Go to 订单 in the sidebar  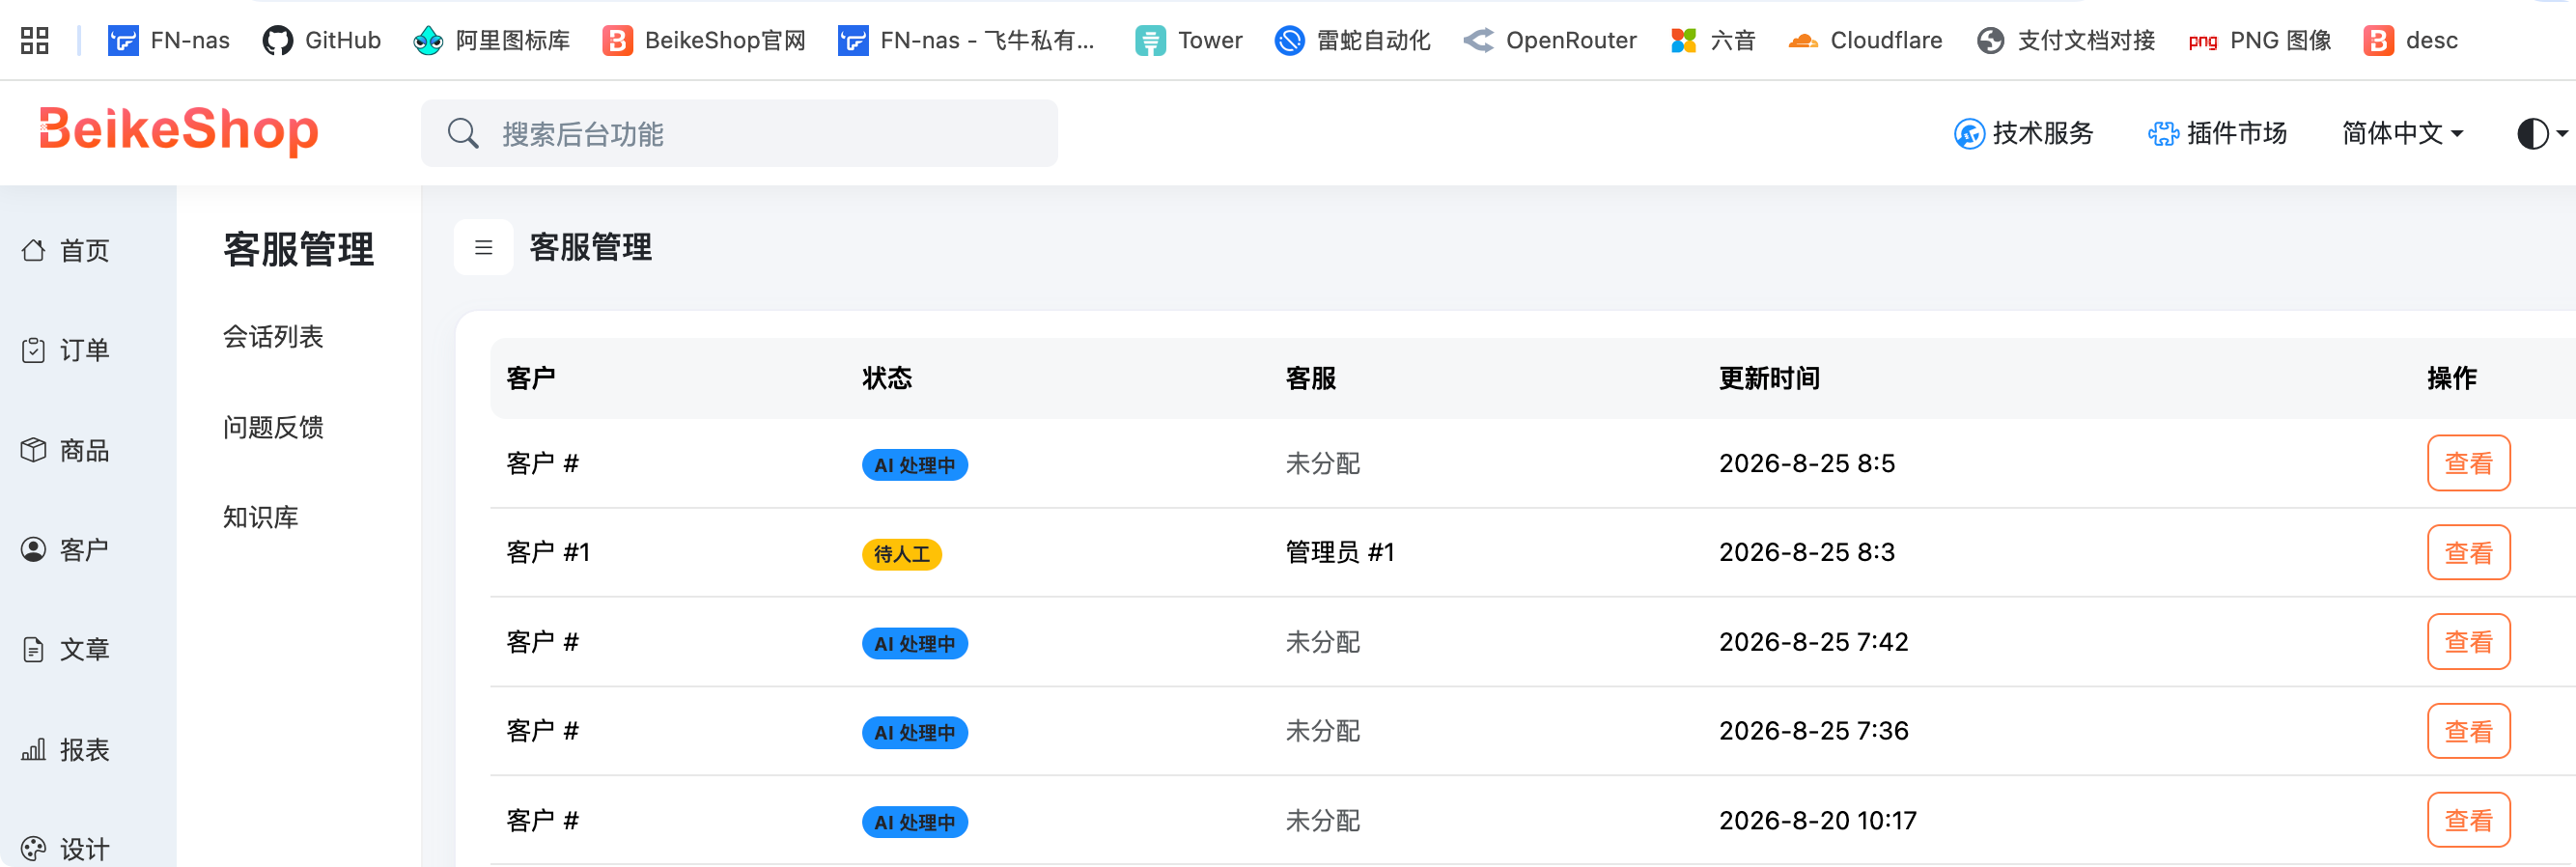coord(66,350)
